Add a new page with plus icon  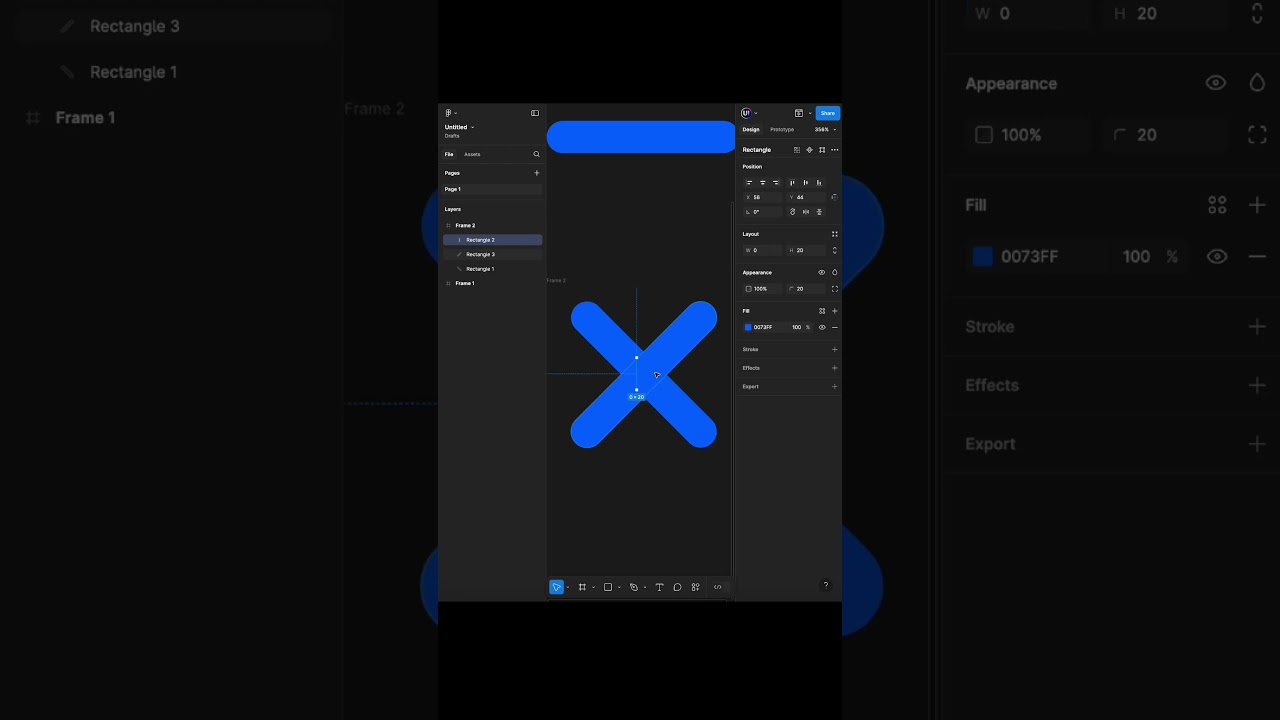(536, 173)
